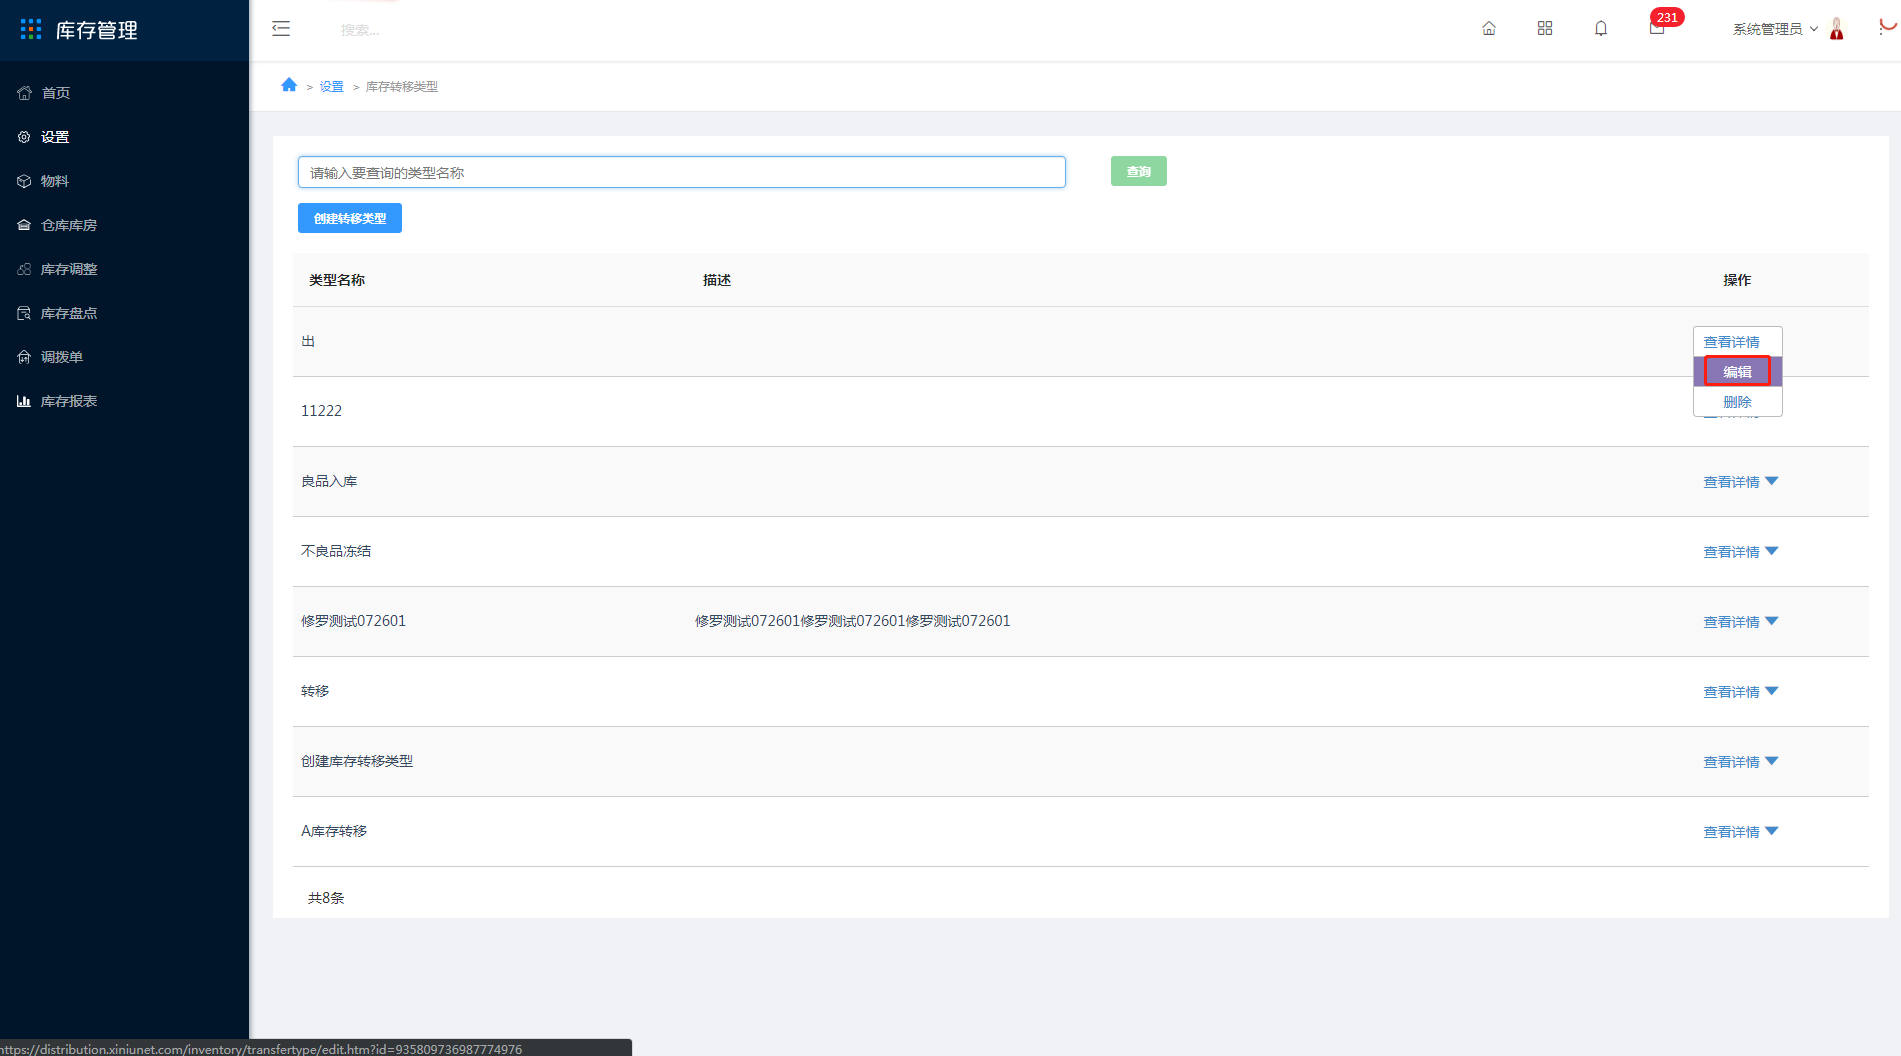
Task: Expand actions arrow for 转移 row
Action: [1772, 691]
